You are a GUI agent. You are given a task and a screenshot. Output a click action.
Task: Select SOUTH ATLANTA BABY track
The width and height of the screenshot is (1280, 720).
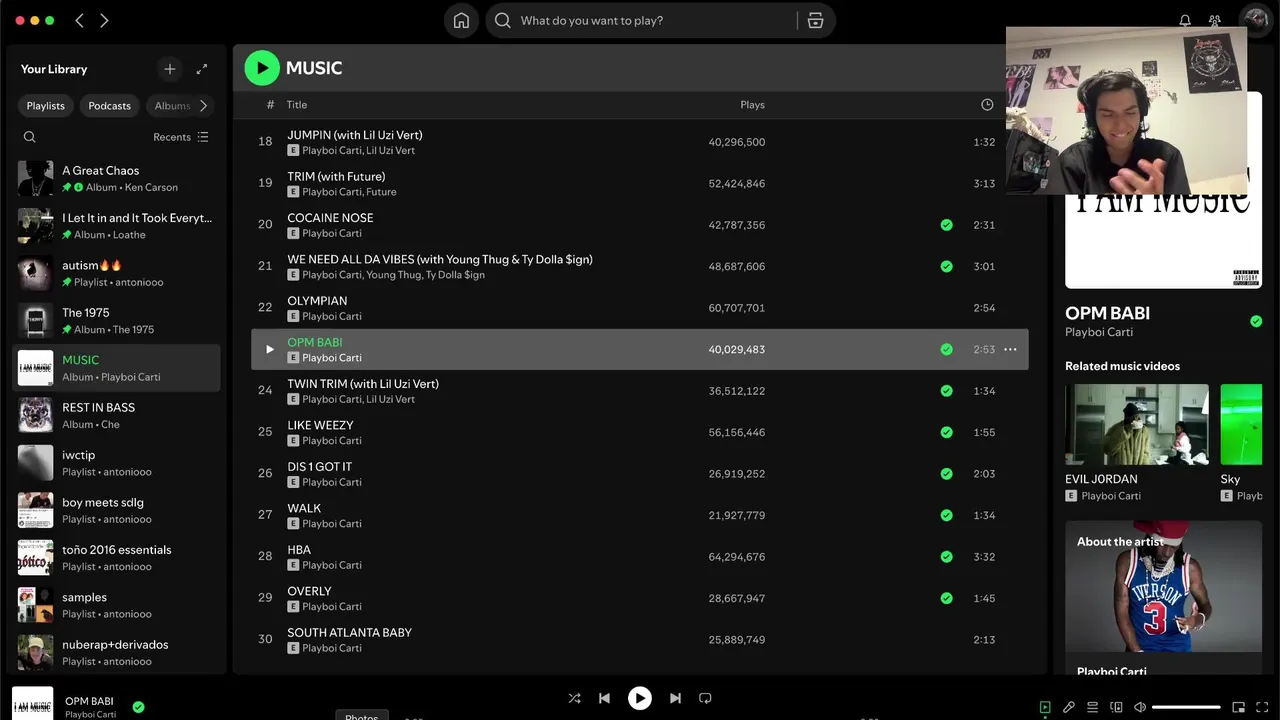point(640,640)
